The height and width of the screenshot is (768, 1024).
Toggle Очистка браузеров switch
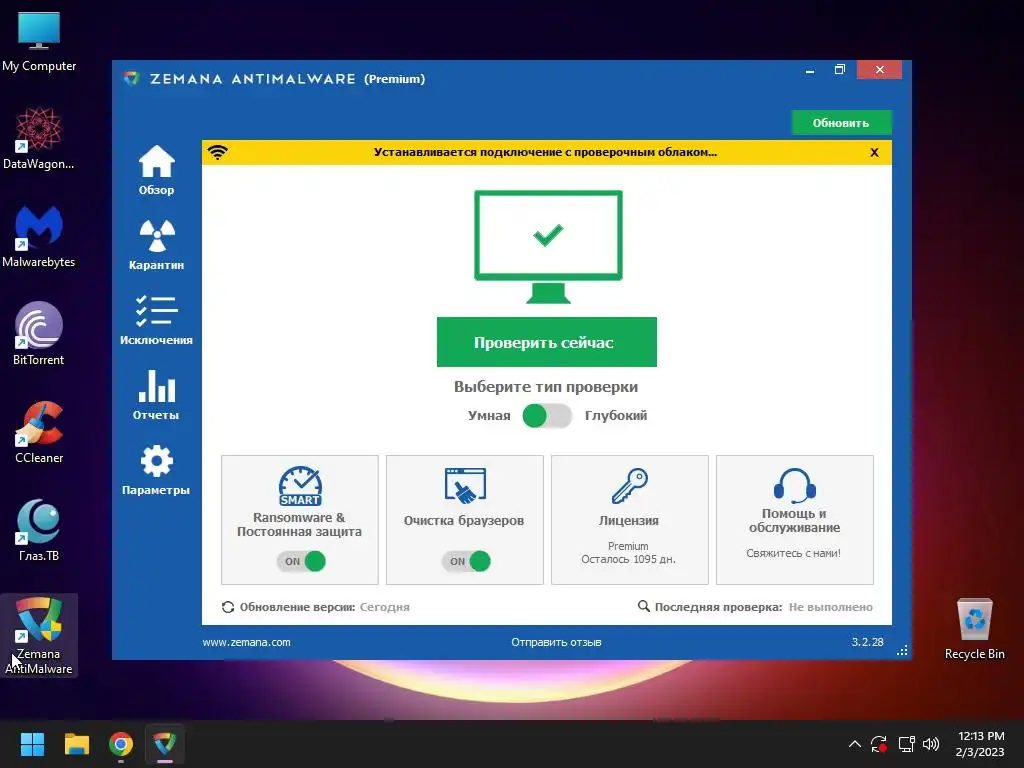(x=466, y=561)
